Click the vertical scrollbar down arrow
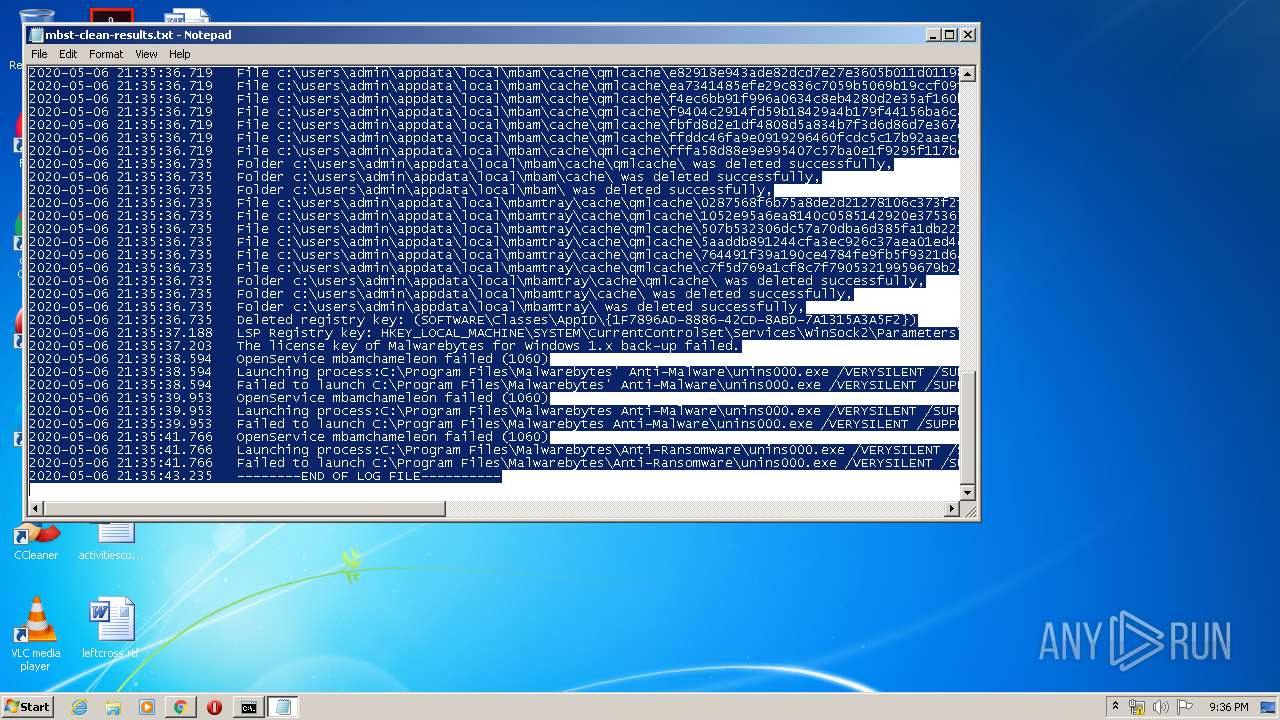Viewport: 1280px width, 720px height. click(x=967, y=493)
